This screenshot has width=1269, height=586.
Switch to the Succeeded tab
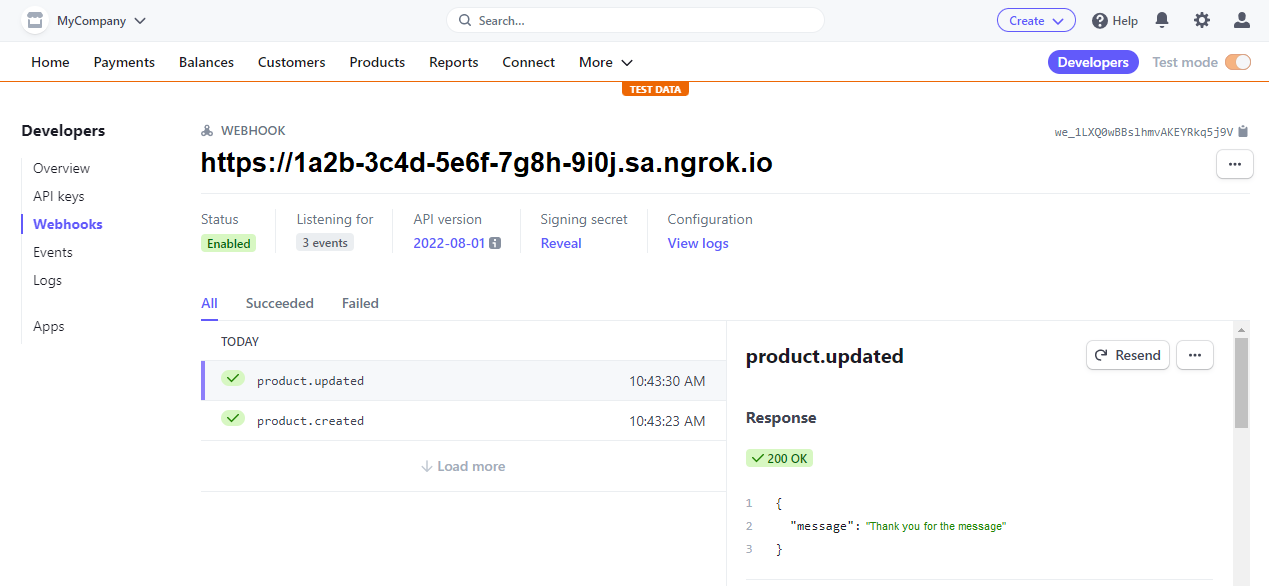point(279,303)
